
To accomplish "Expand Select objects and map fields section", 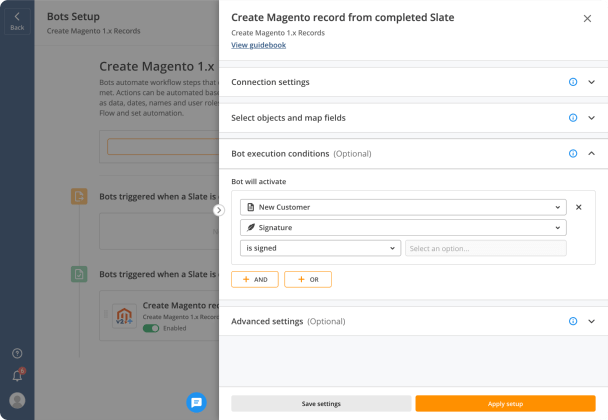I will pos(591,118).
